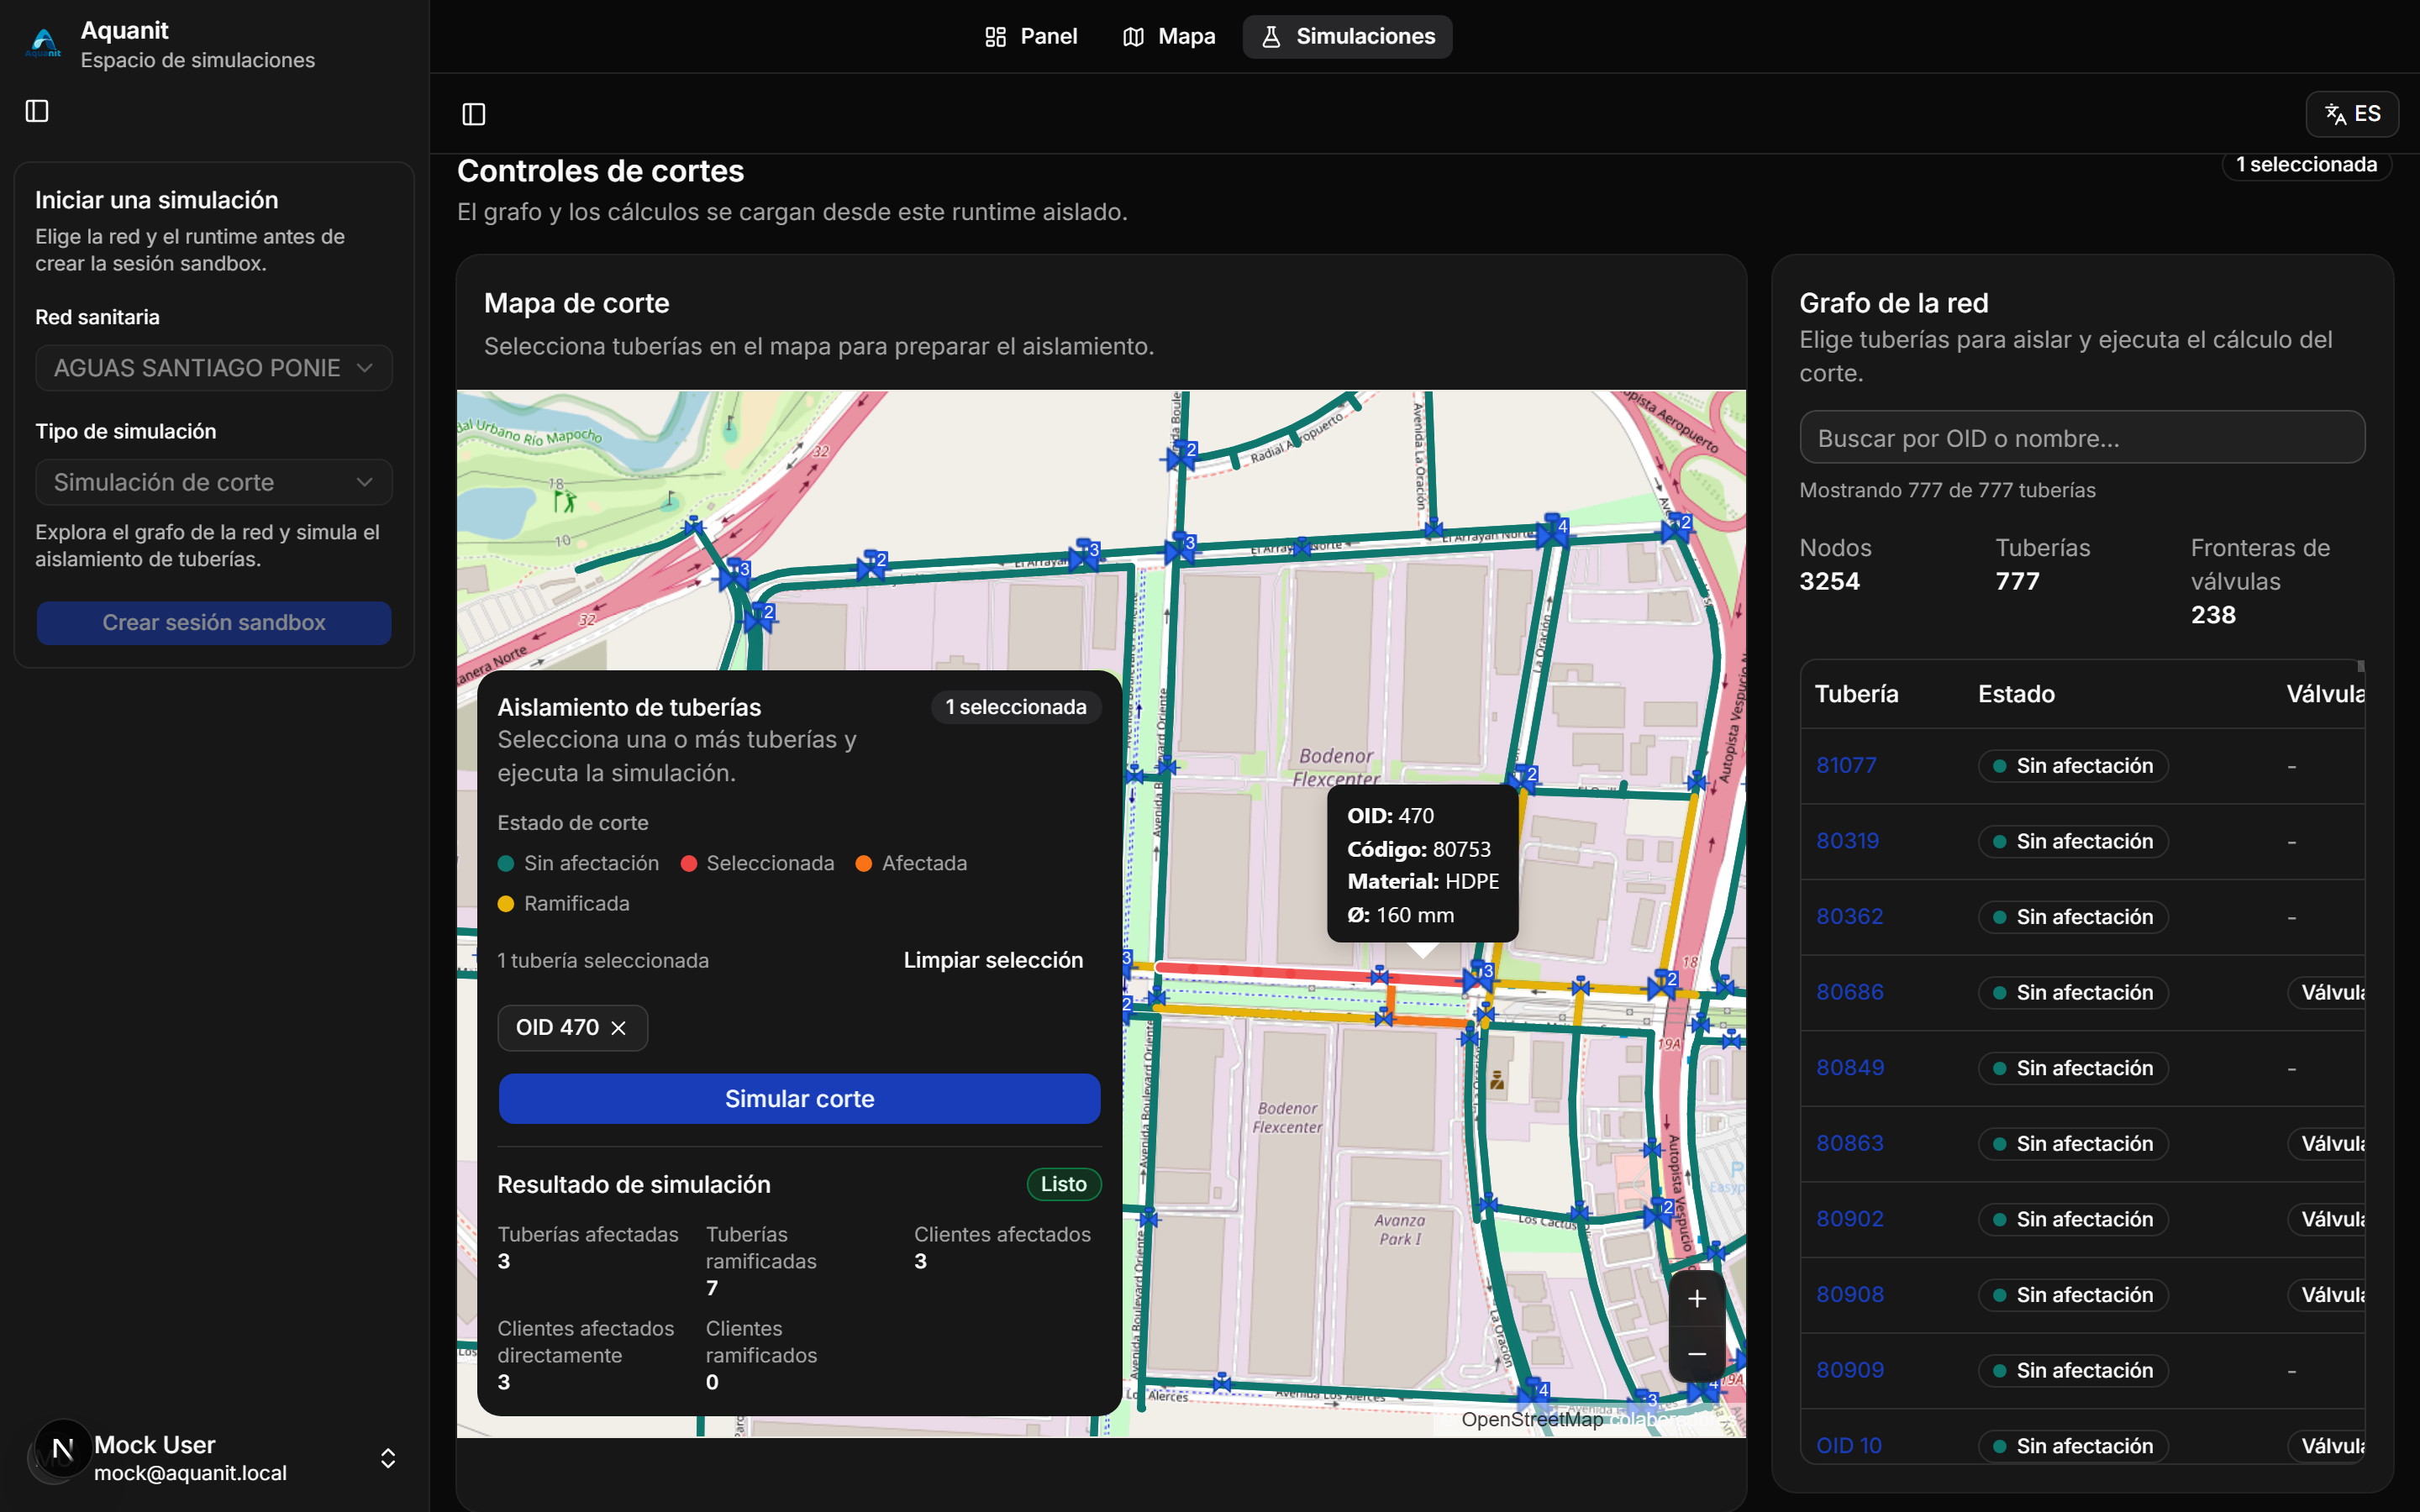
Task: Open pipe 80319 link
Action: click(x=1847, y=841)
